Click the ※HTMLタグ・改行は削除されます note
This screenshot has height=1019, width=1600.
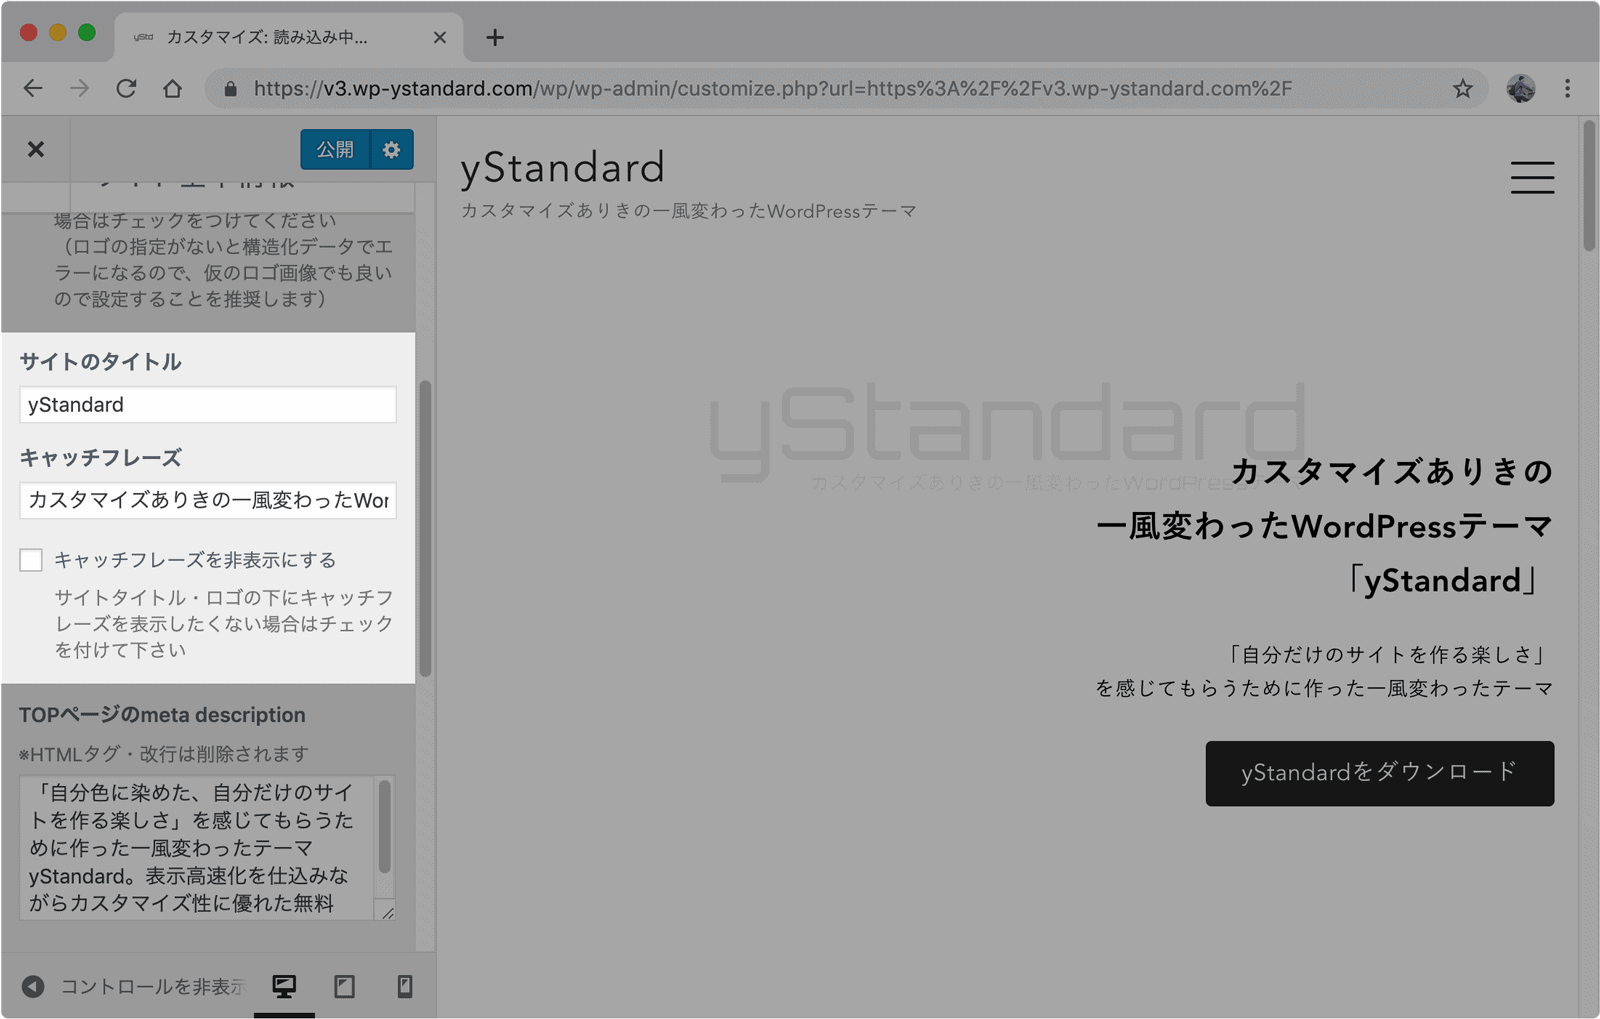(x=164, y=754)
